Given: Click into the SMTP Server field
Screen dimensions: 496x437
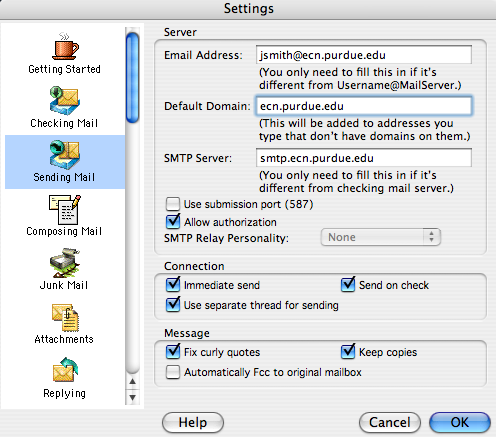Looking at the screenshot, I should coord(364,158).
